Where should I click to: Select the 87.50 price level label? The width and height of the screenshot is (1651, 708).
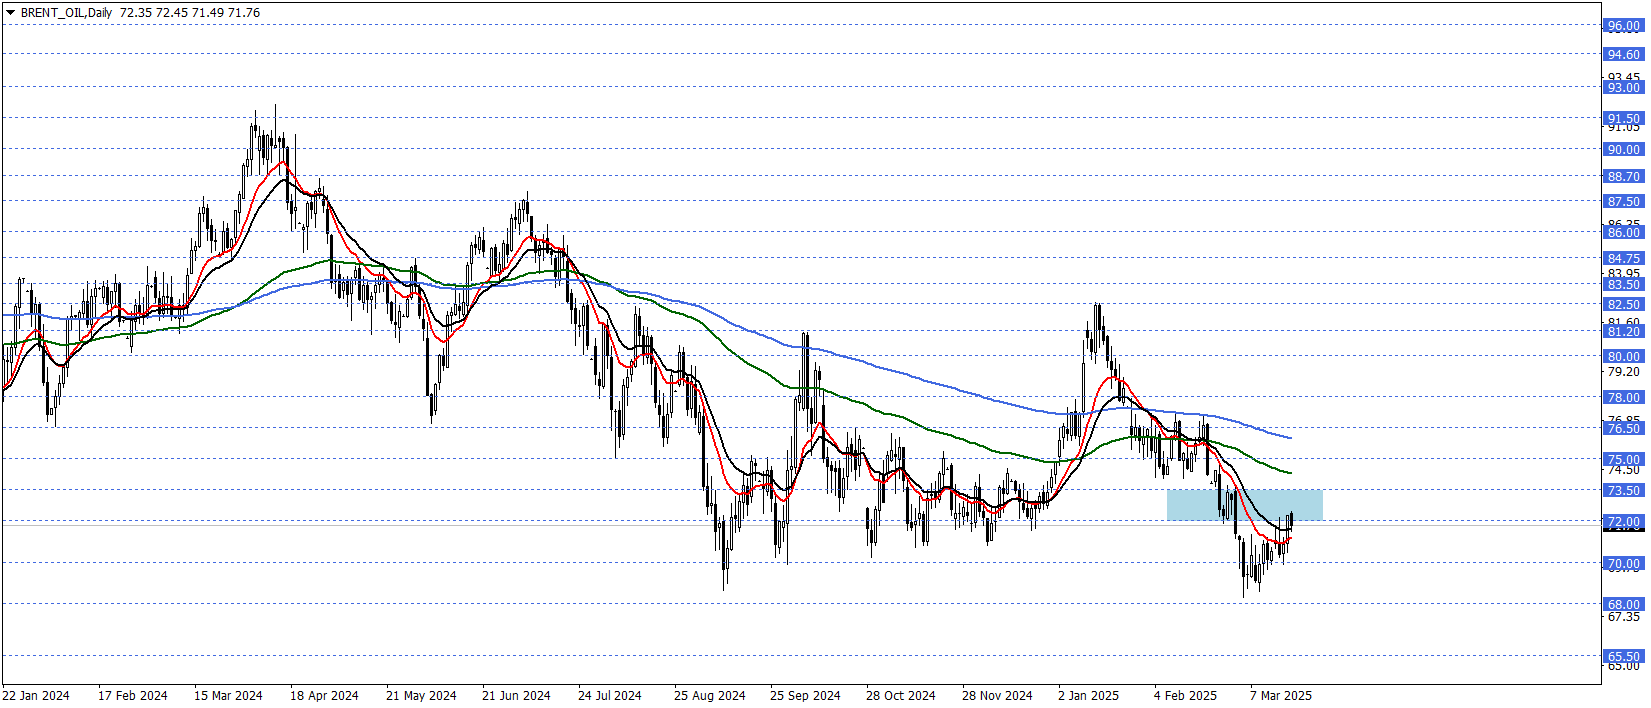click(1624, 202)
